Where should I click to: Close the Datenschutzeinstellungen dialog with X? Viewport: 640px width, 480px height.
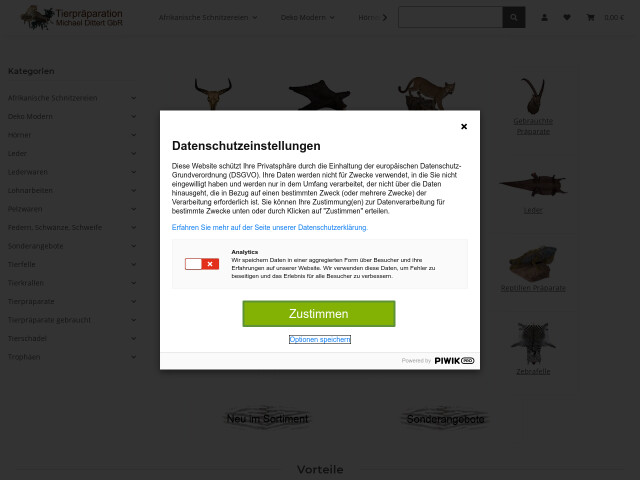pos(464,127)
